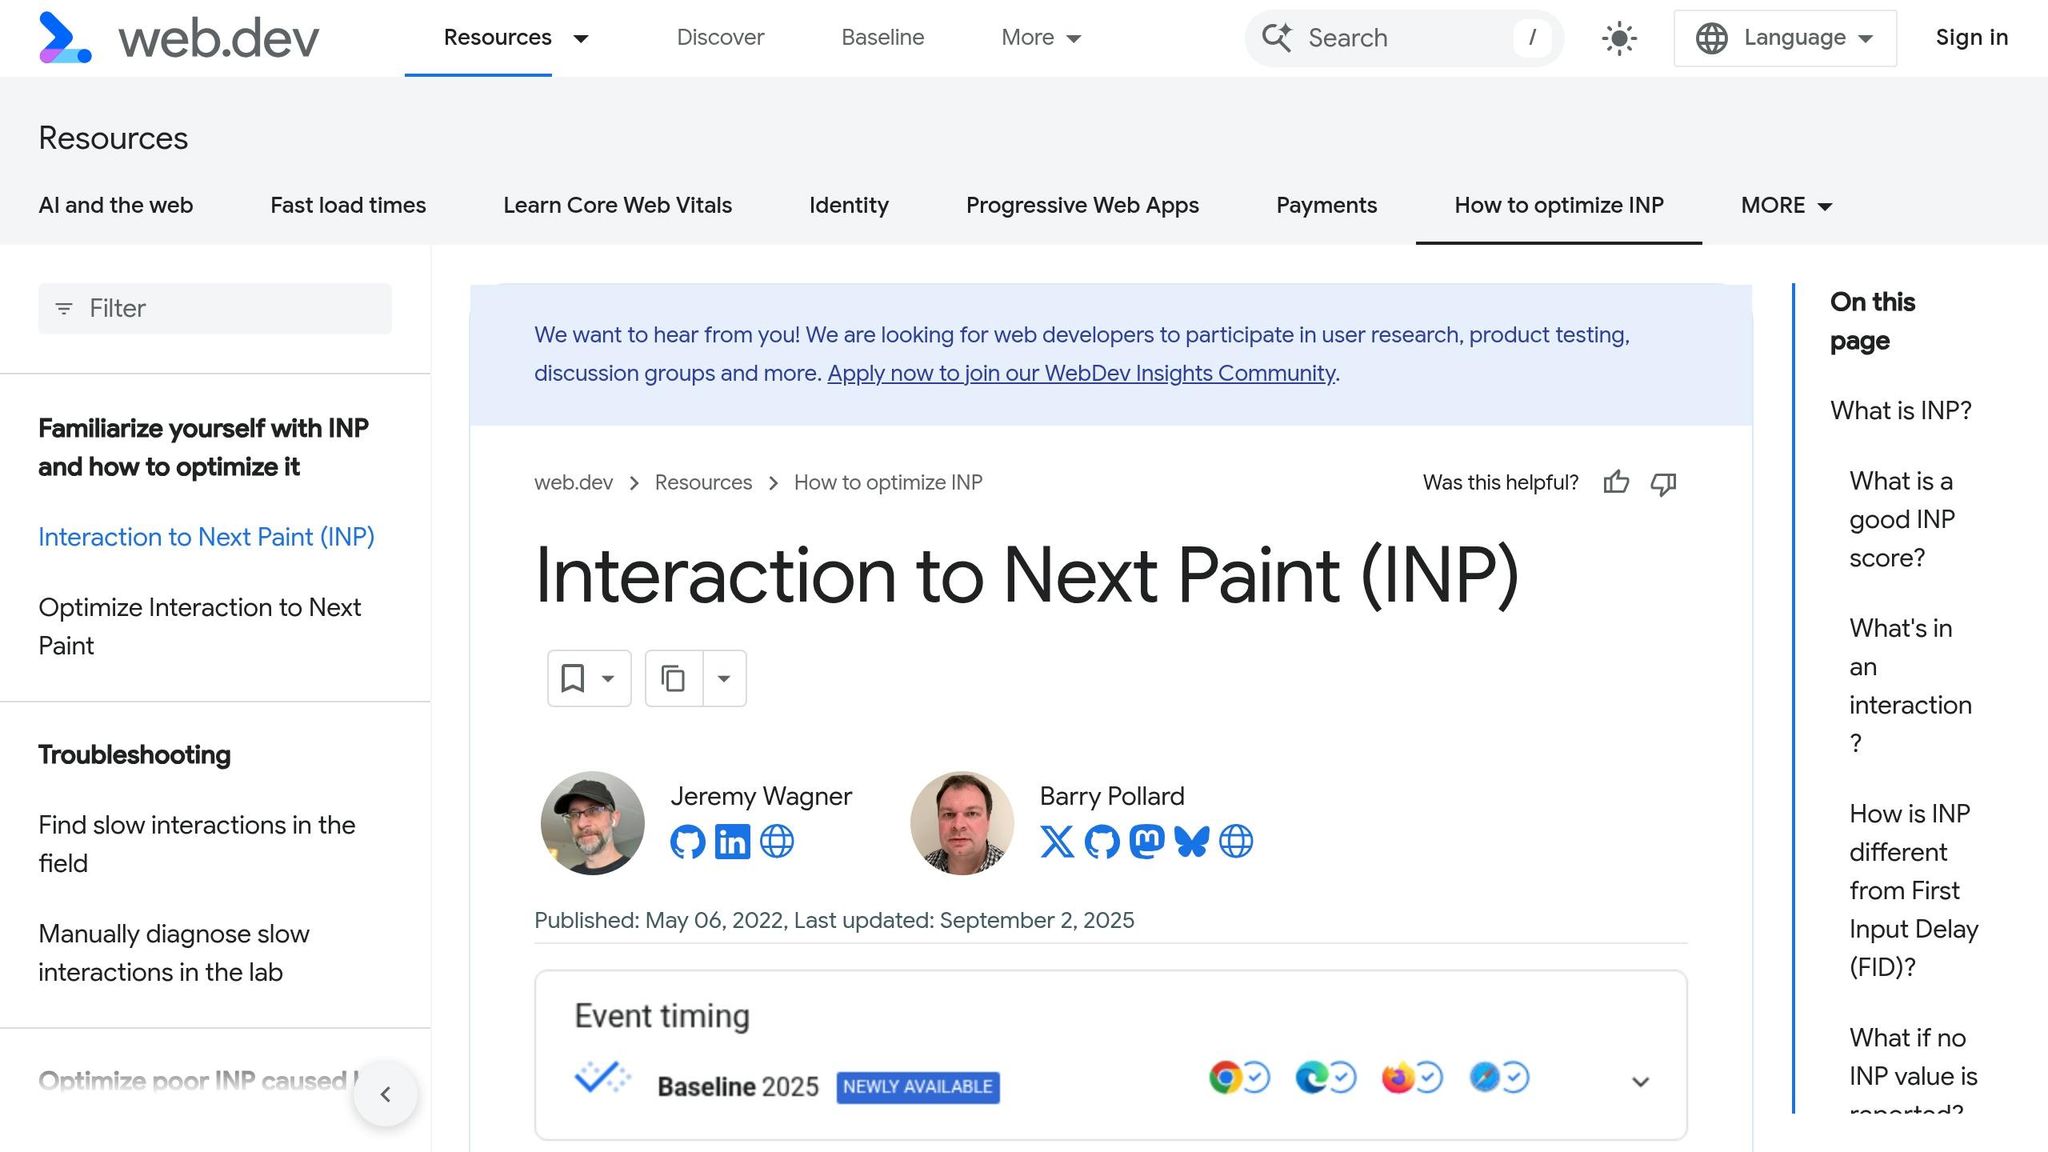The image size is (2048, 1152).
Task: Jump to What is a good INP score?
Action: click(1901, 519)
